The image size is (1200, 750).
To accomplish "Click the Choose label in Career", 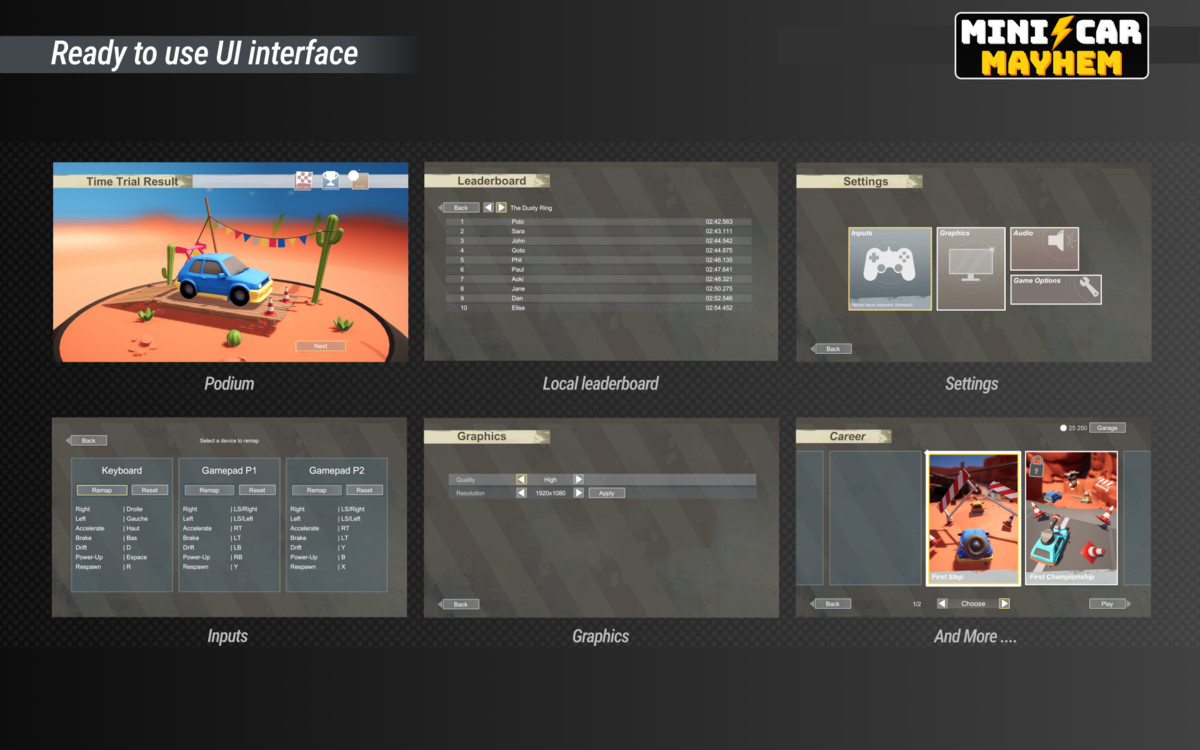I will point(973,604).
